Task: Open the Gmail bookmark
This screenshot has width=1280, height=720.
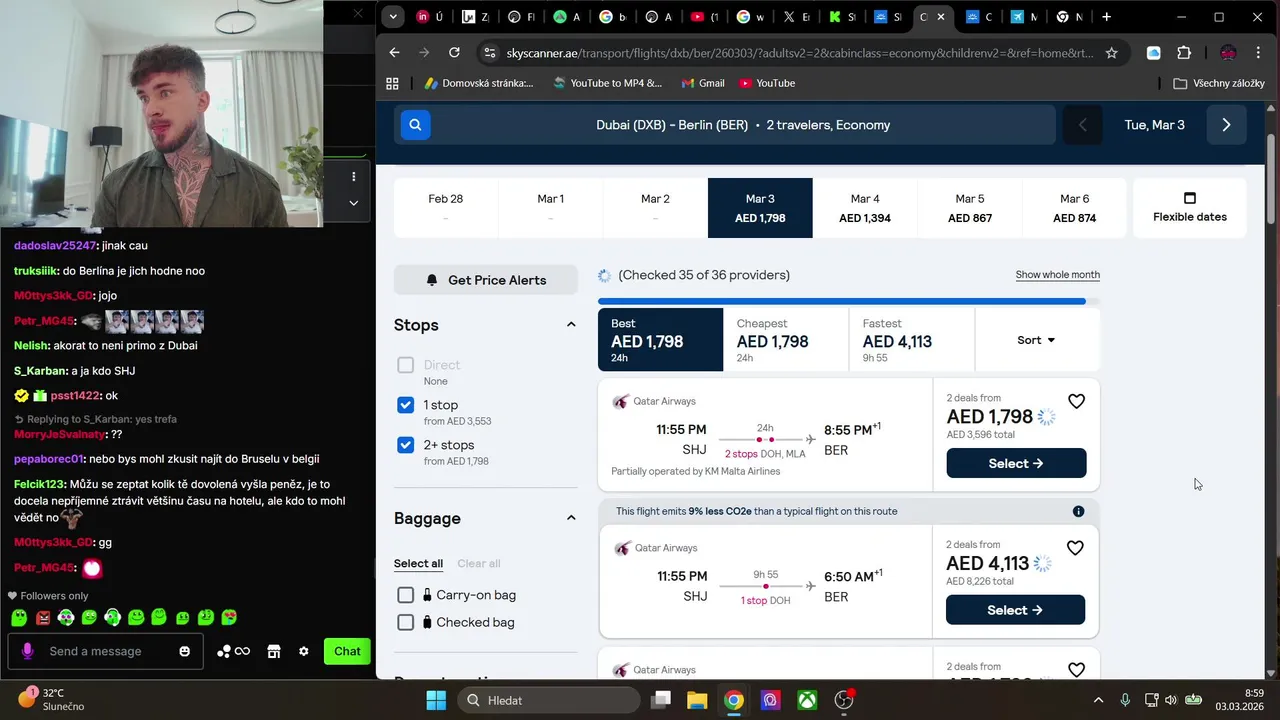Action: (x=702, y=83)
